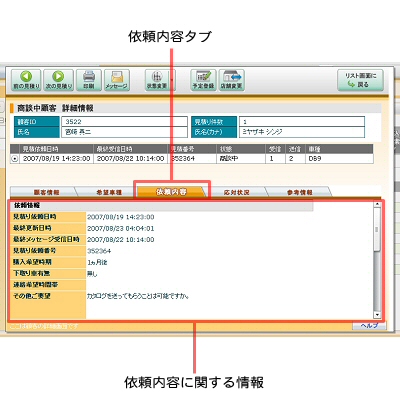Click the scroll up arrow in request panel
The width and height of the screenshot is (400, 400).
[377, 204]
